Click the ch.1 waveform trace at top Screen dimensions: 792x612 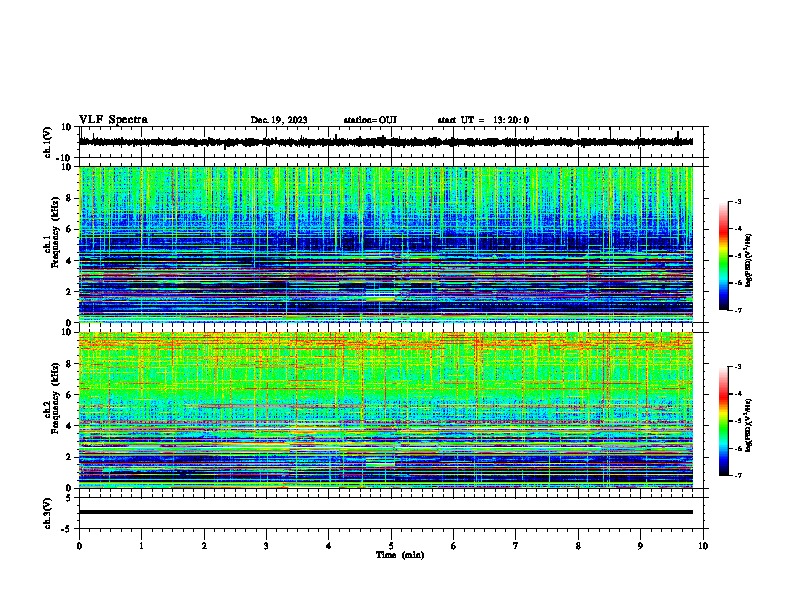pos(386,142)
